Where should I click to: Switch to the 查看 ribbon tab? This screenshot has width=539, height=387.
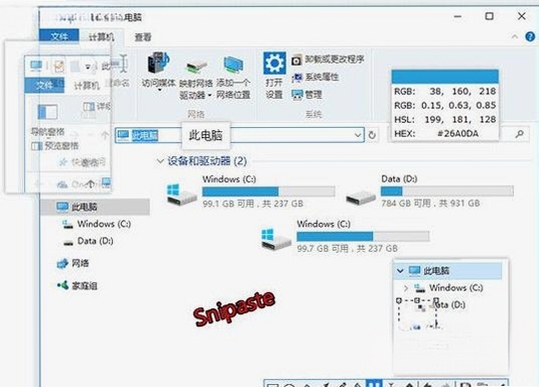[143, 37]
